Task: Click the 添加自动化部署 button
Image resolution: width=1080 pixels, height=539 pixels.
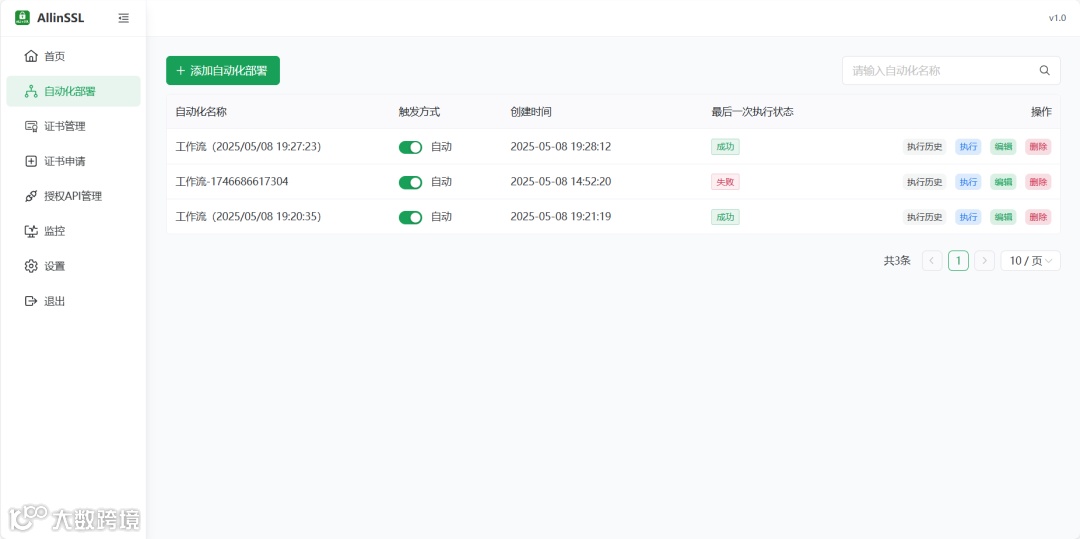Action: (x=222, y=70)
